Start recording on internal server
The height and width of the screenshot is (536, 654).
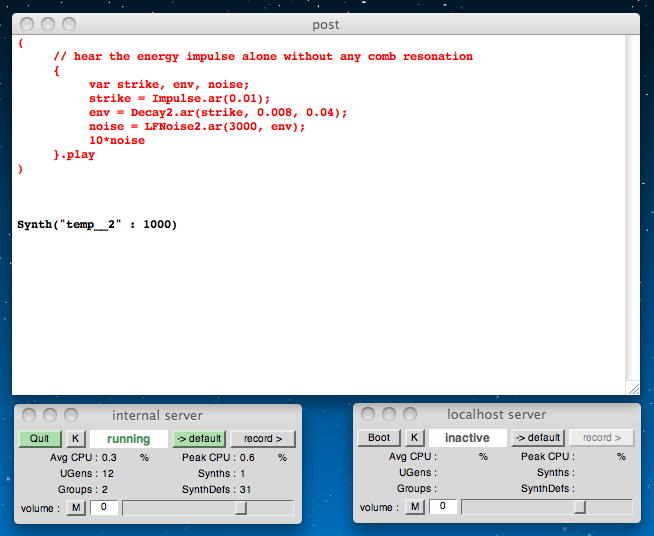pos(263,438)
